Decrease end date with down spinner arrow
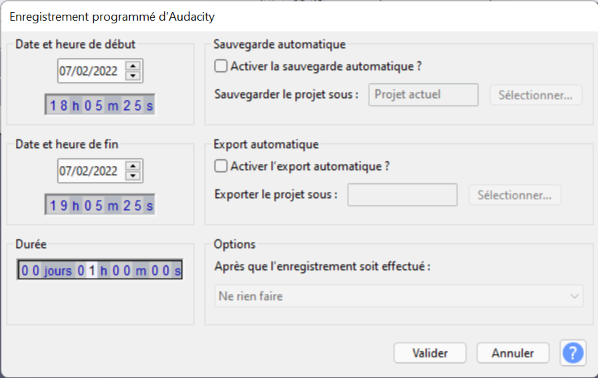Viewport: 598px width, 378px height. click(x=133, y=175)
